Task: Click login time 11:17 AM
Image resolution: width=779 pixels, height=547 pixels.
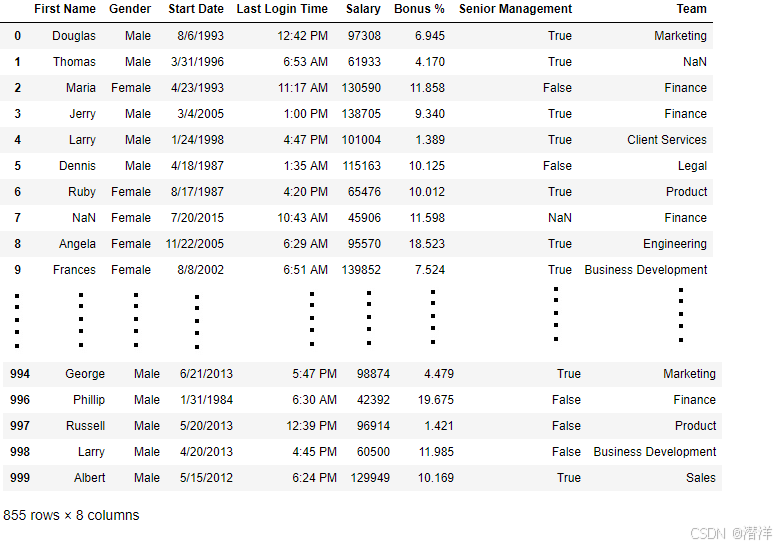Action: tap(303, 88)
